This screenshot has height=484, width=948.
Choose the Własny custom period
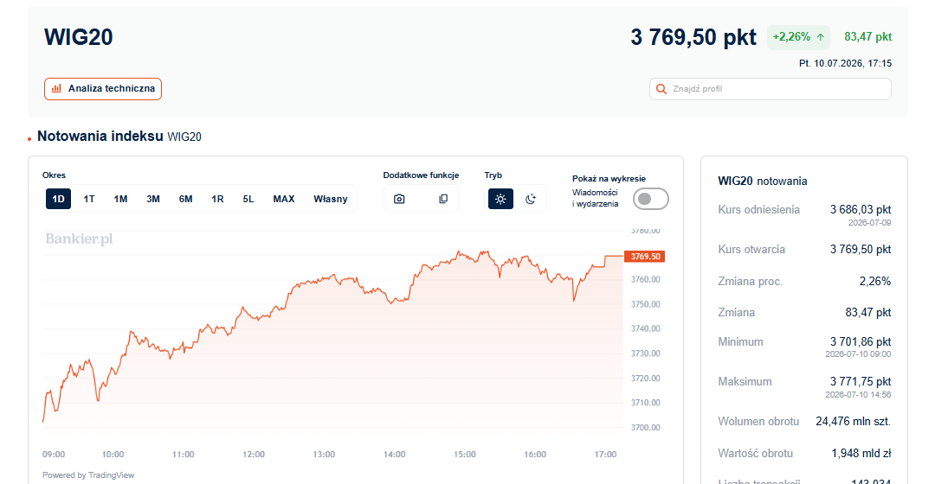pos(330,199)
